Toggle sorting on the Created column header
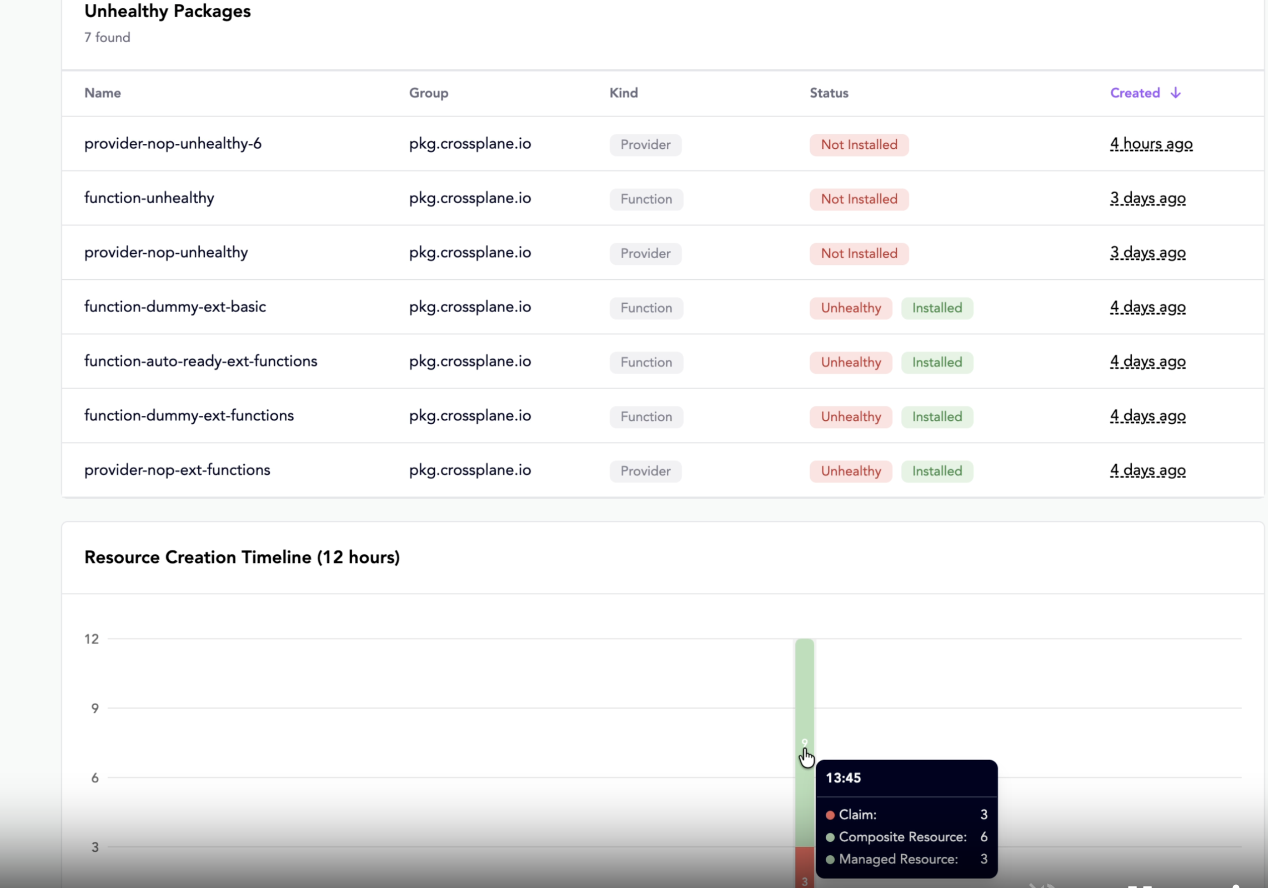Viewport: 1268px width, 888px height. (x=1136, y=92)
